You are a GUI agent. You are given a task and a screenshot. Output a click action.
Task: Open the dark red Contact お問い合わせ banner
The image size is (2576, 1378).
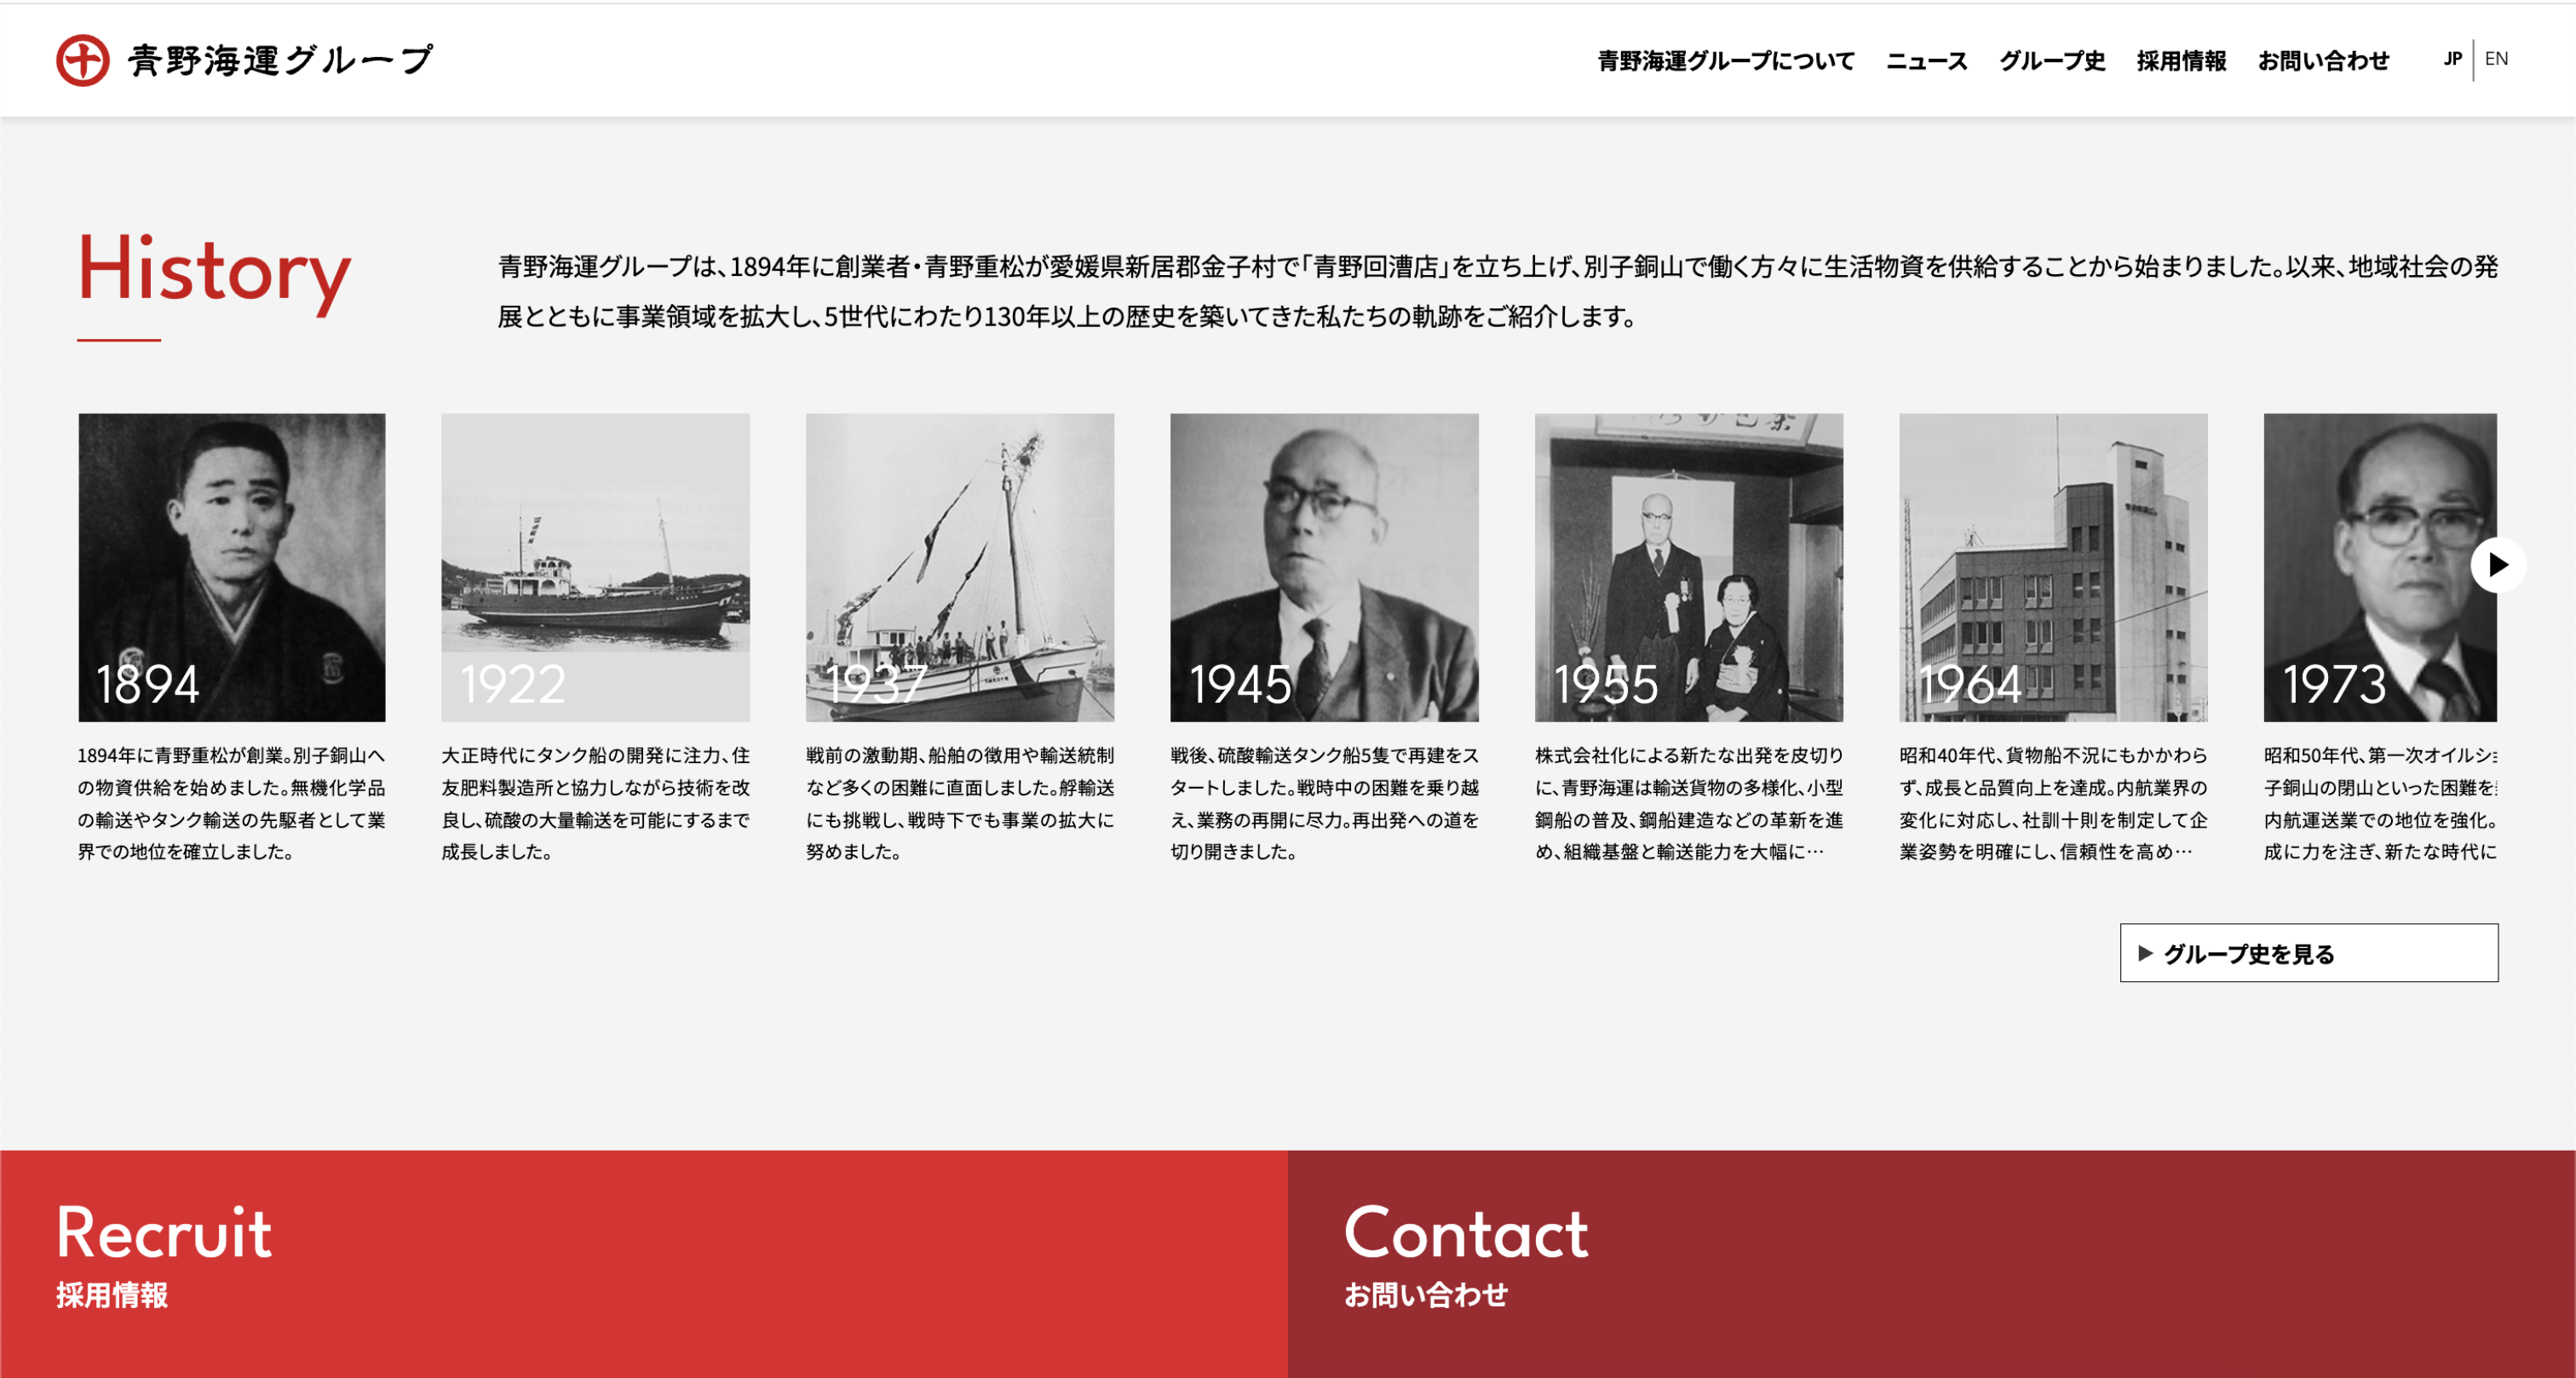pos(1931,1263)
